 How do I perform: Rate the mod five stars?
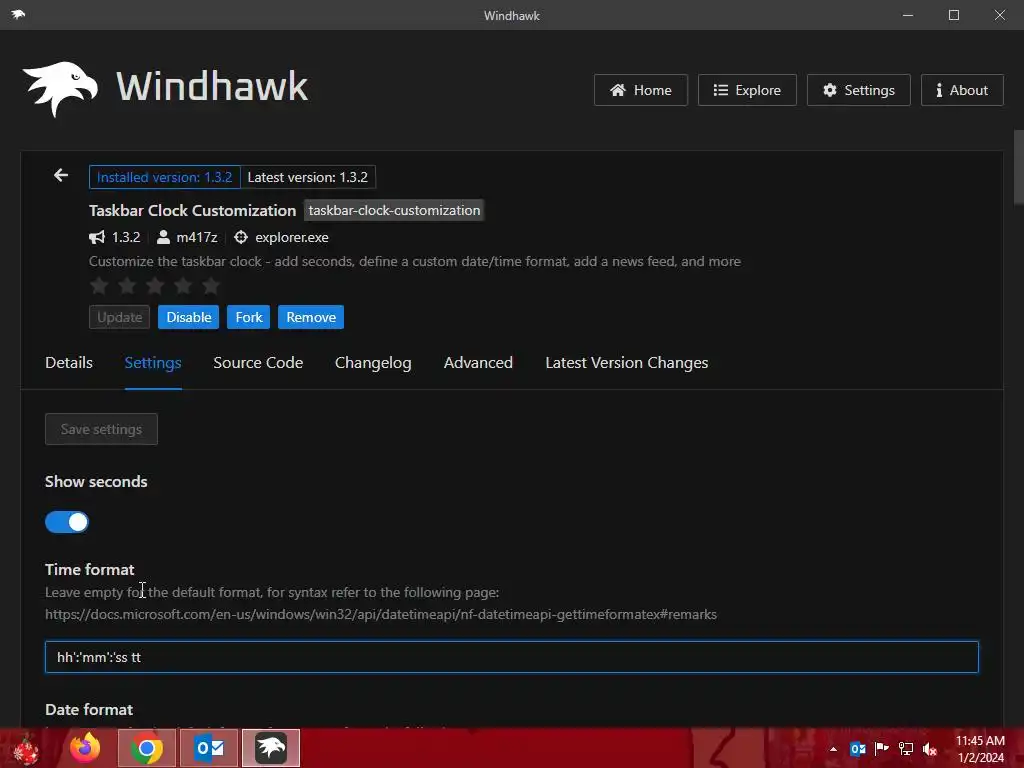211,285
